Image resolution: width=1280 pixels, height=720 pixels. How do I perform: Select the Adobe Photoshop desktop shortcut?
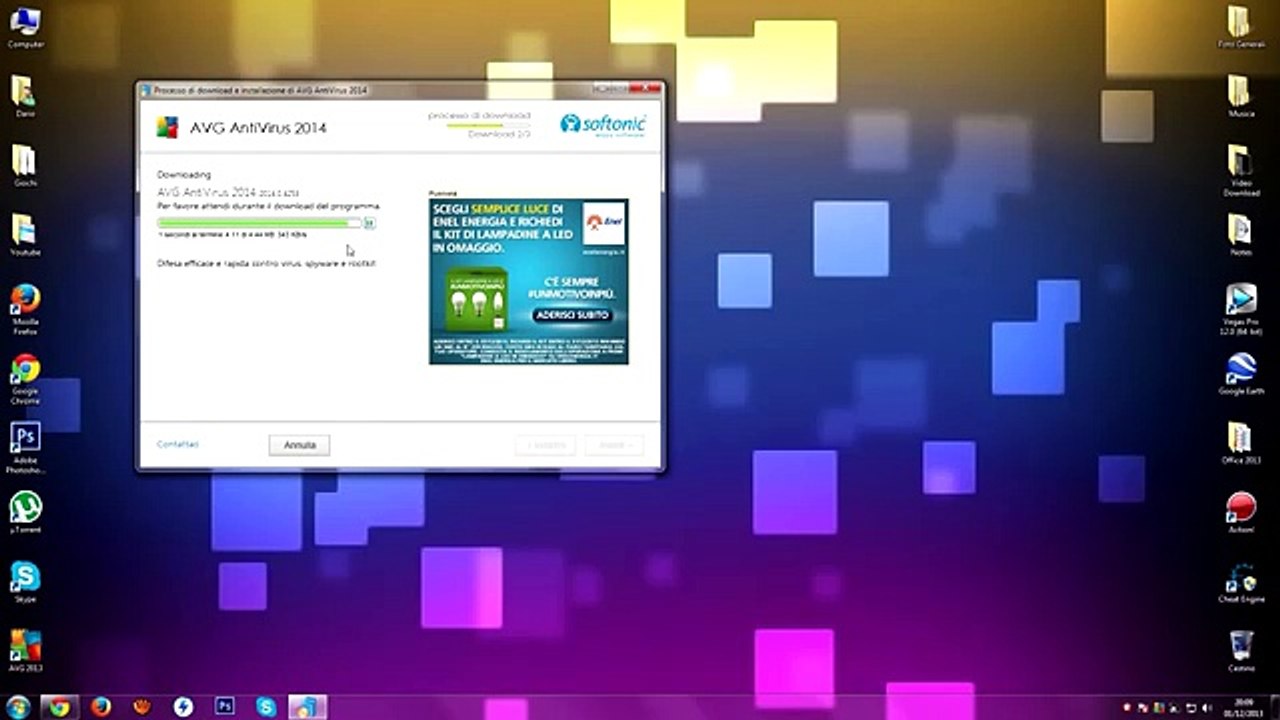pos(25,447)
